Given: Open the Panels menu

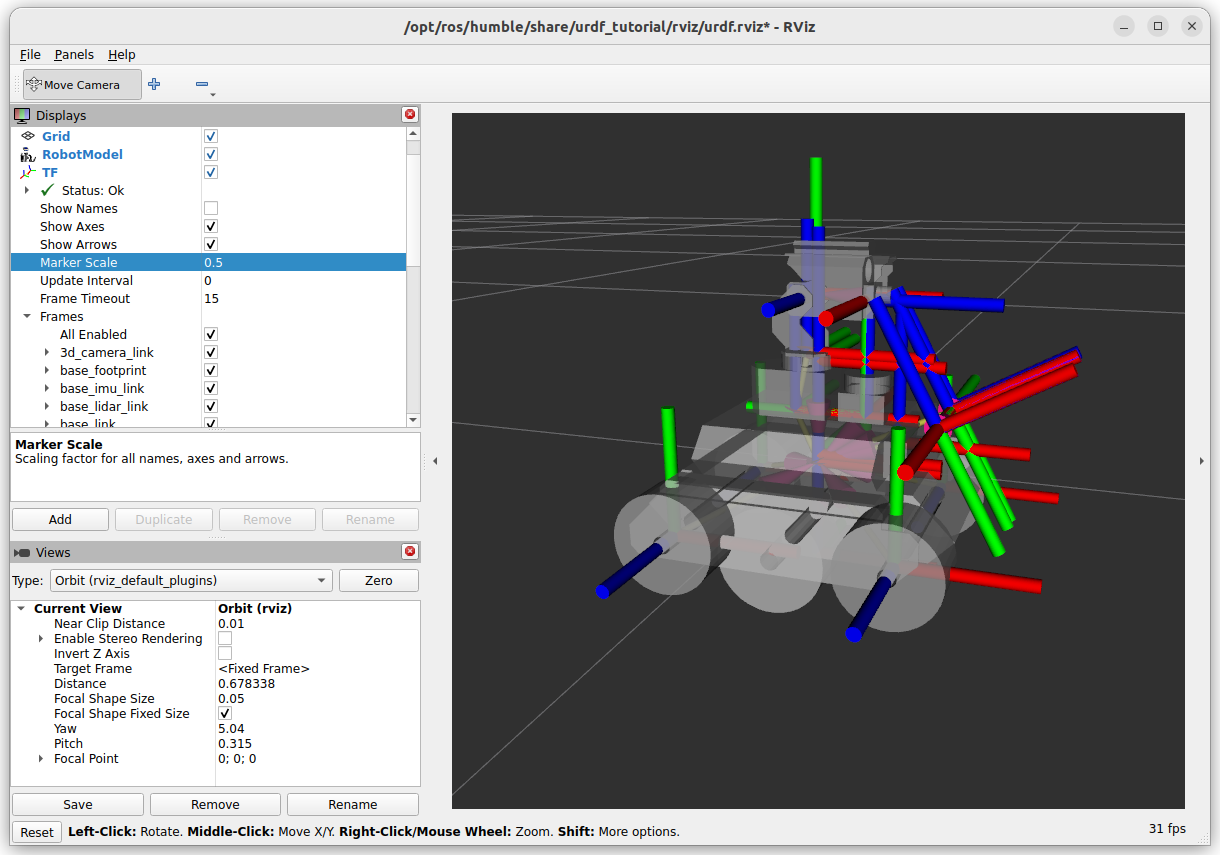Looking at the screenshot, I should pyautogui.click(x=74, y=55).
